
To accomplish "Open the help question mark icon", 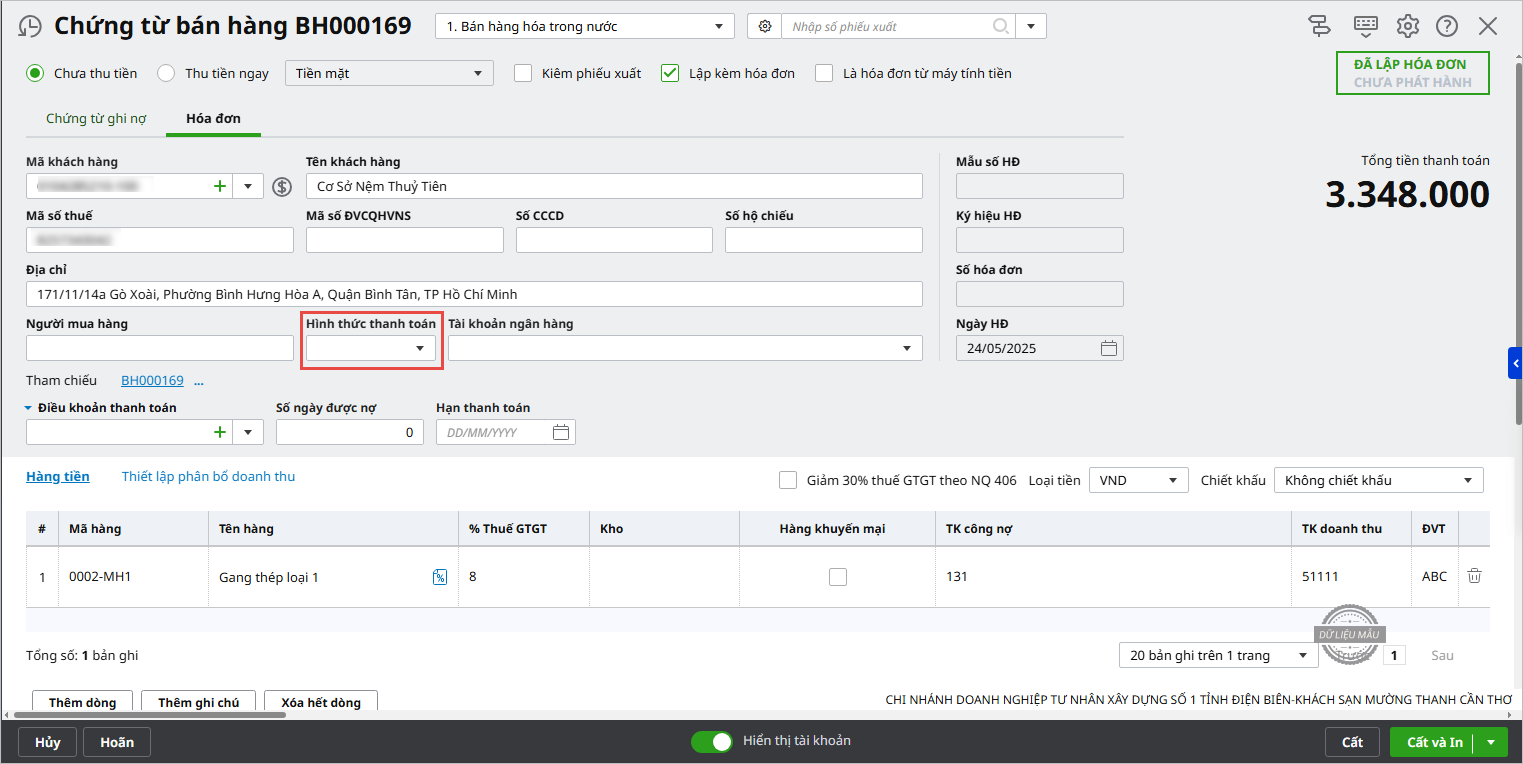I will coord(1446,26).
